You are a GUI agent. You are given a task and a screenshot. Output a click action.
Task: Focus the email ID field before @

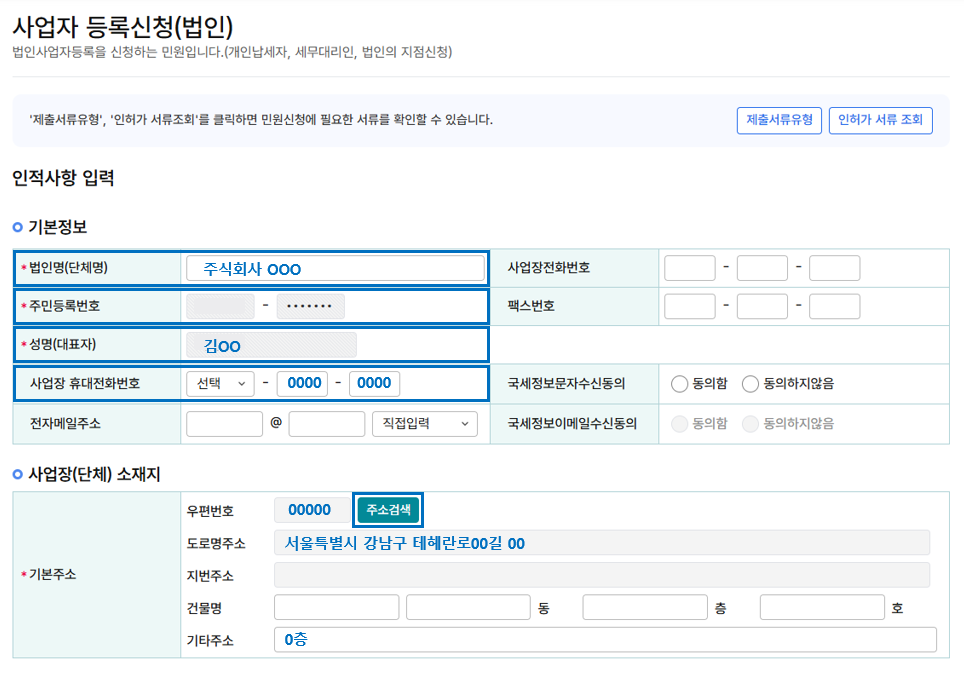pos(224,424)
